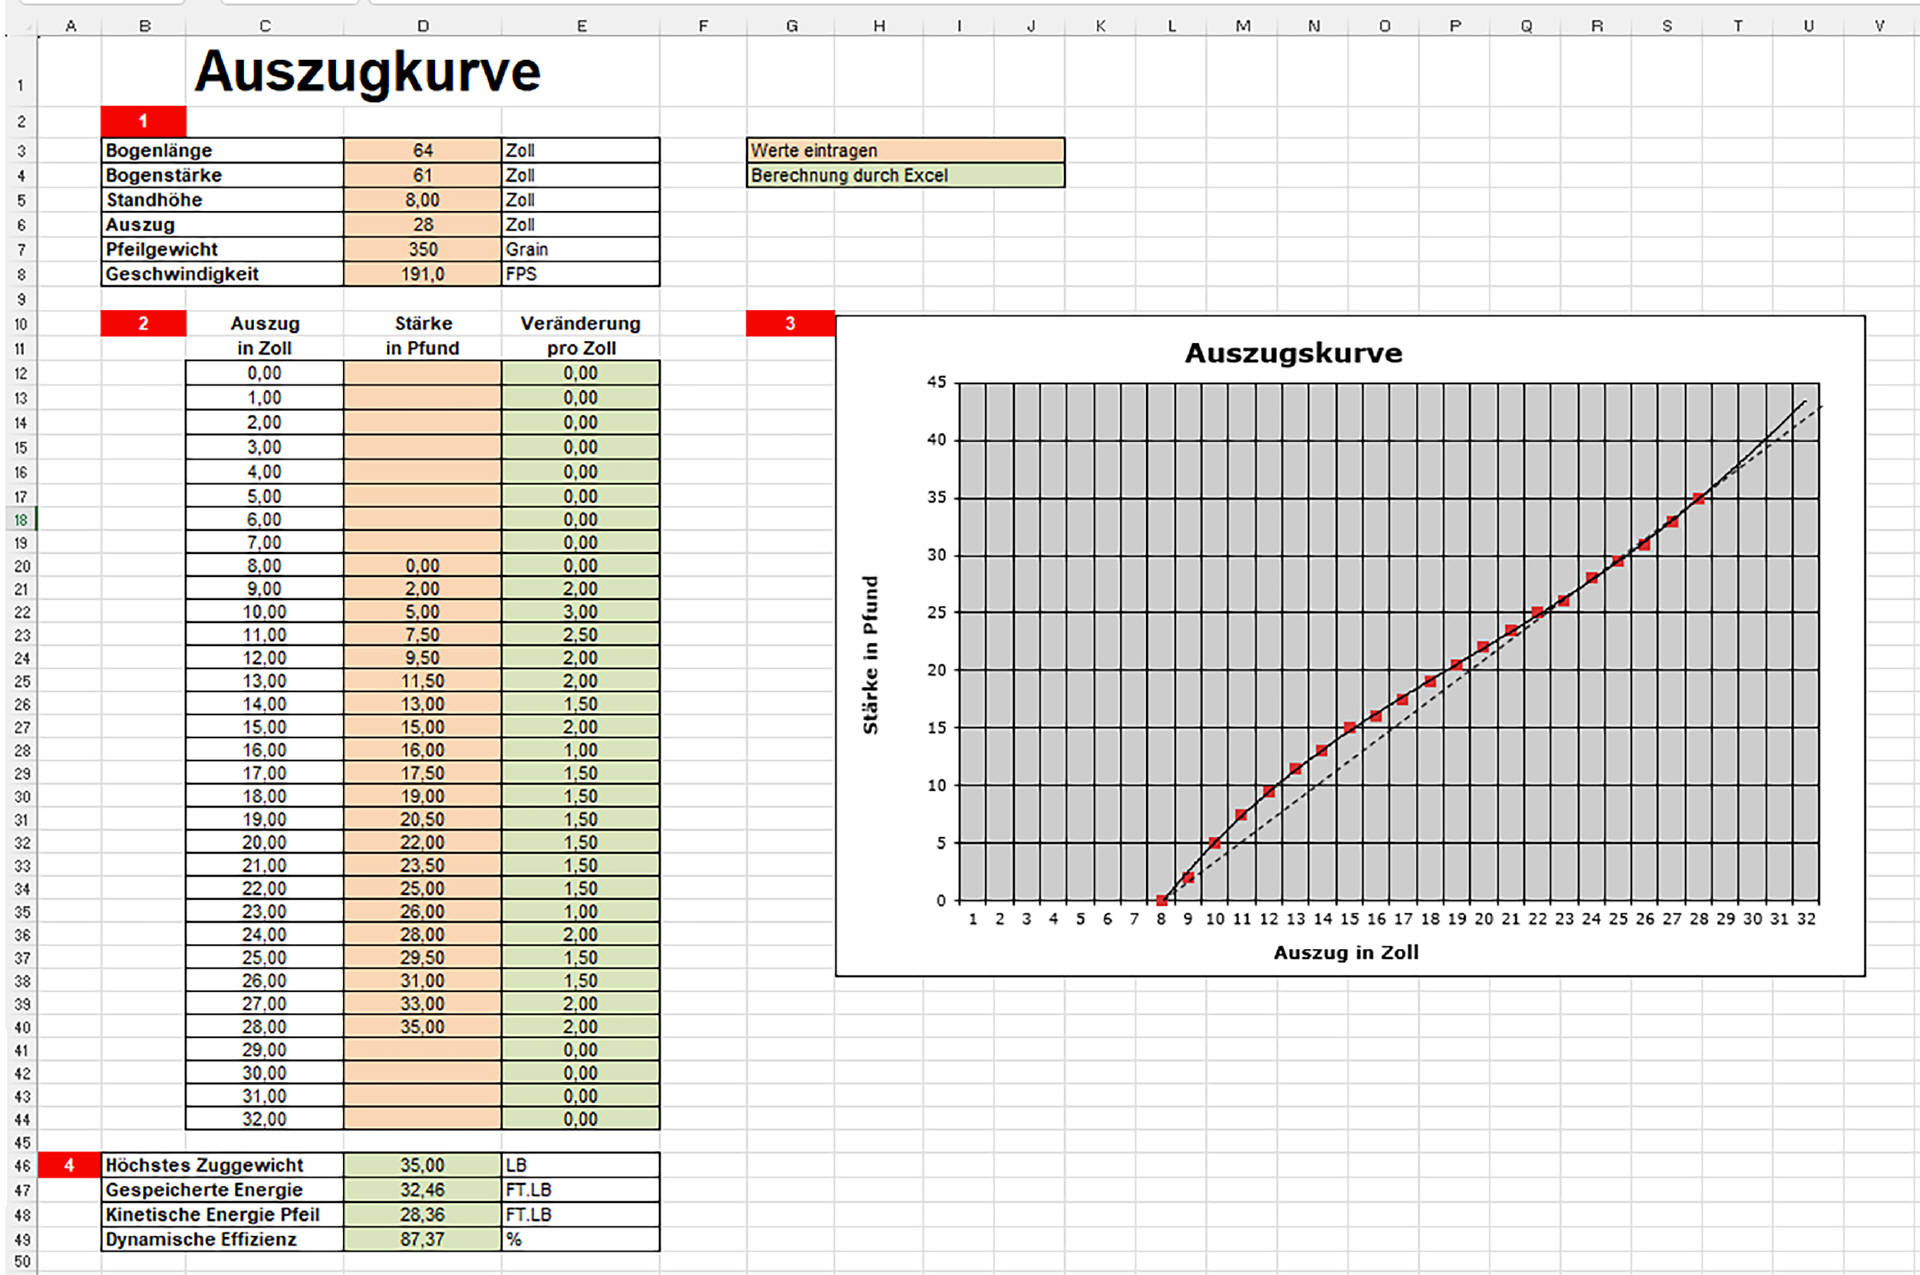The height and width of the screenshot is (1275, 1920).
Task: Select the Auszugskurve chart title
Action: [x=1293, y=353]
